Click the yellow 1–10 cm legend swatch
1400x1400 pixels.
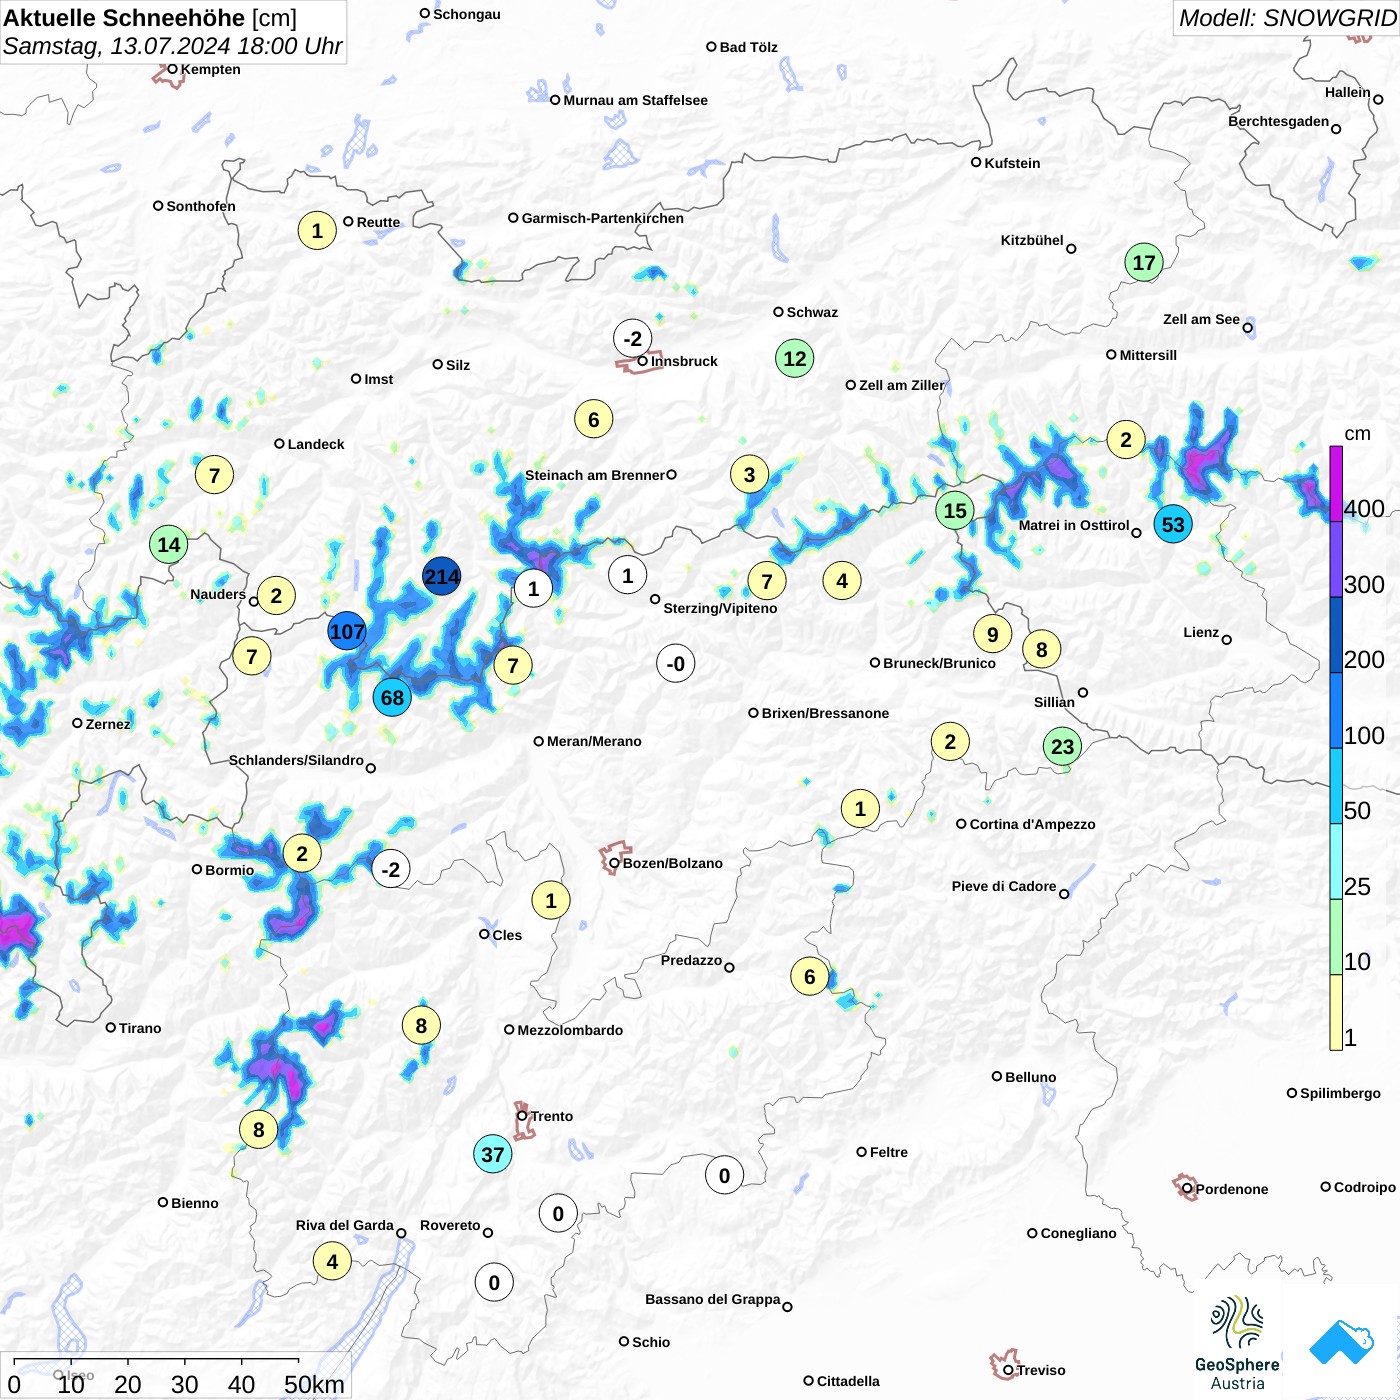[1336, 1012]
